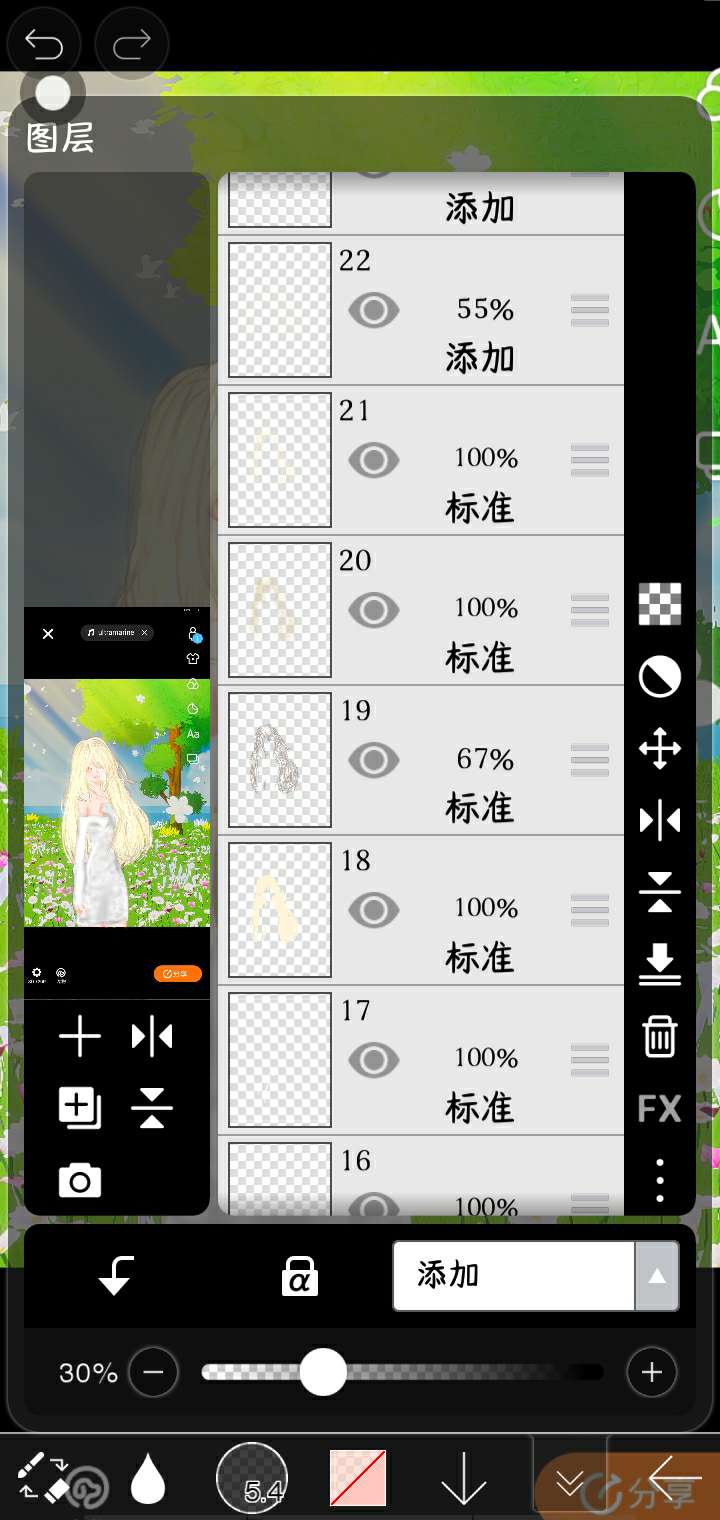Tap the redo arrow icon
720x1520 pixels.
pyautogui.click(x=131, y=43)
